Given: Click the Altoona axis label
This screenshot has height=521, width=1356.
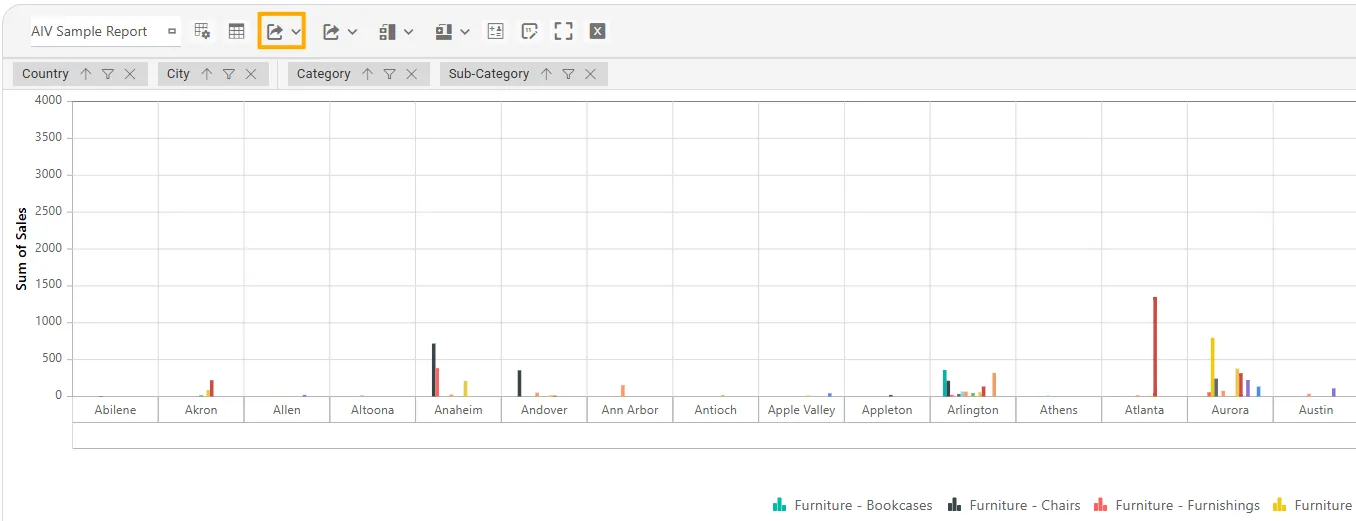Looking at the screenshot, I should tap(372, 410).
